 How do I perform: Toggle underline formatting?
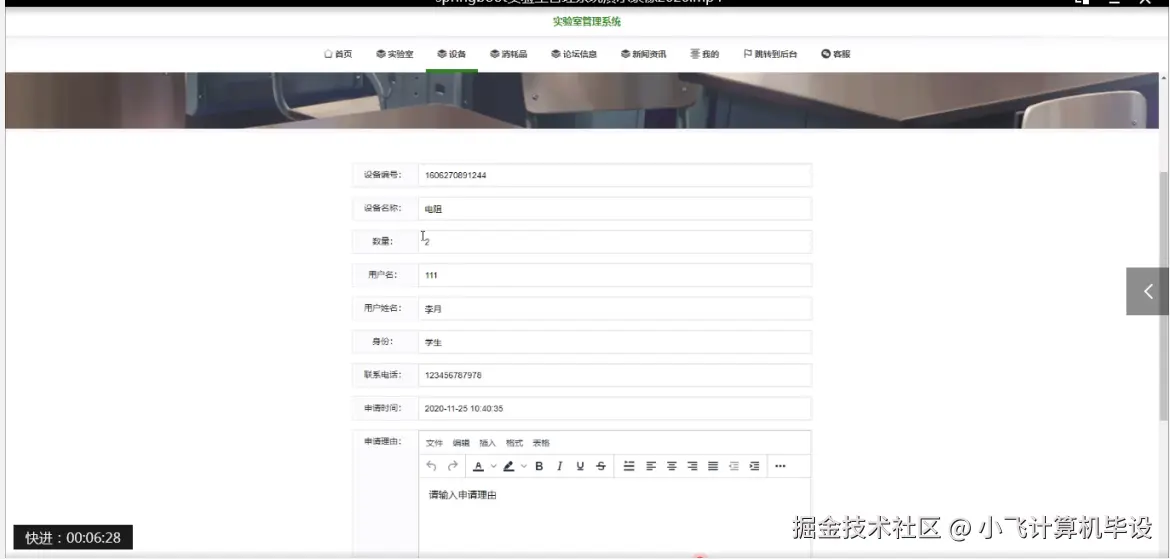(x=580, y=466)
